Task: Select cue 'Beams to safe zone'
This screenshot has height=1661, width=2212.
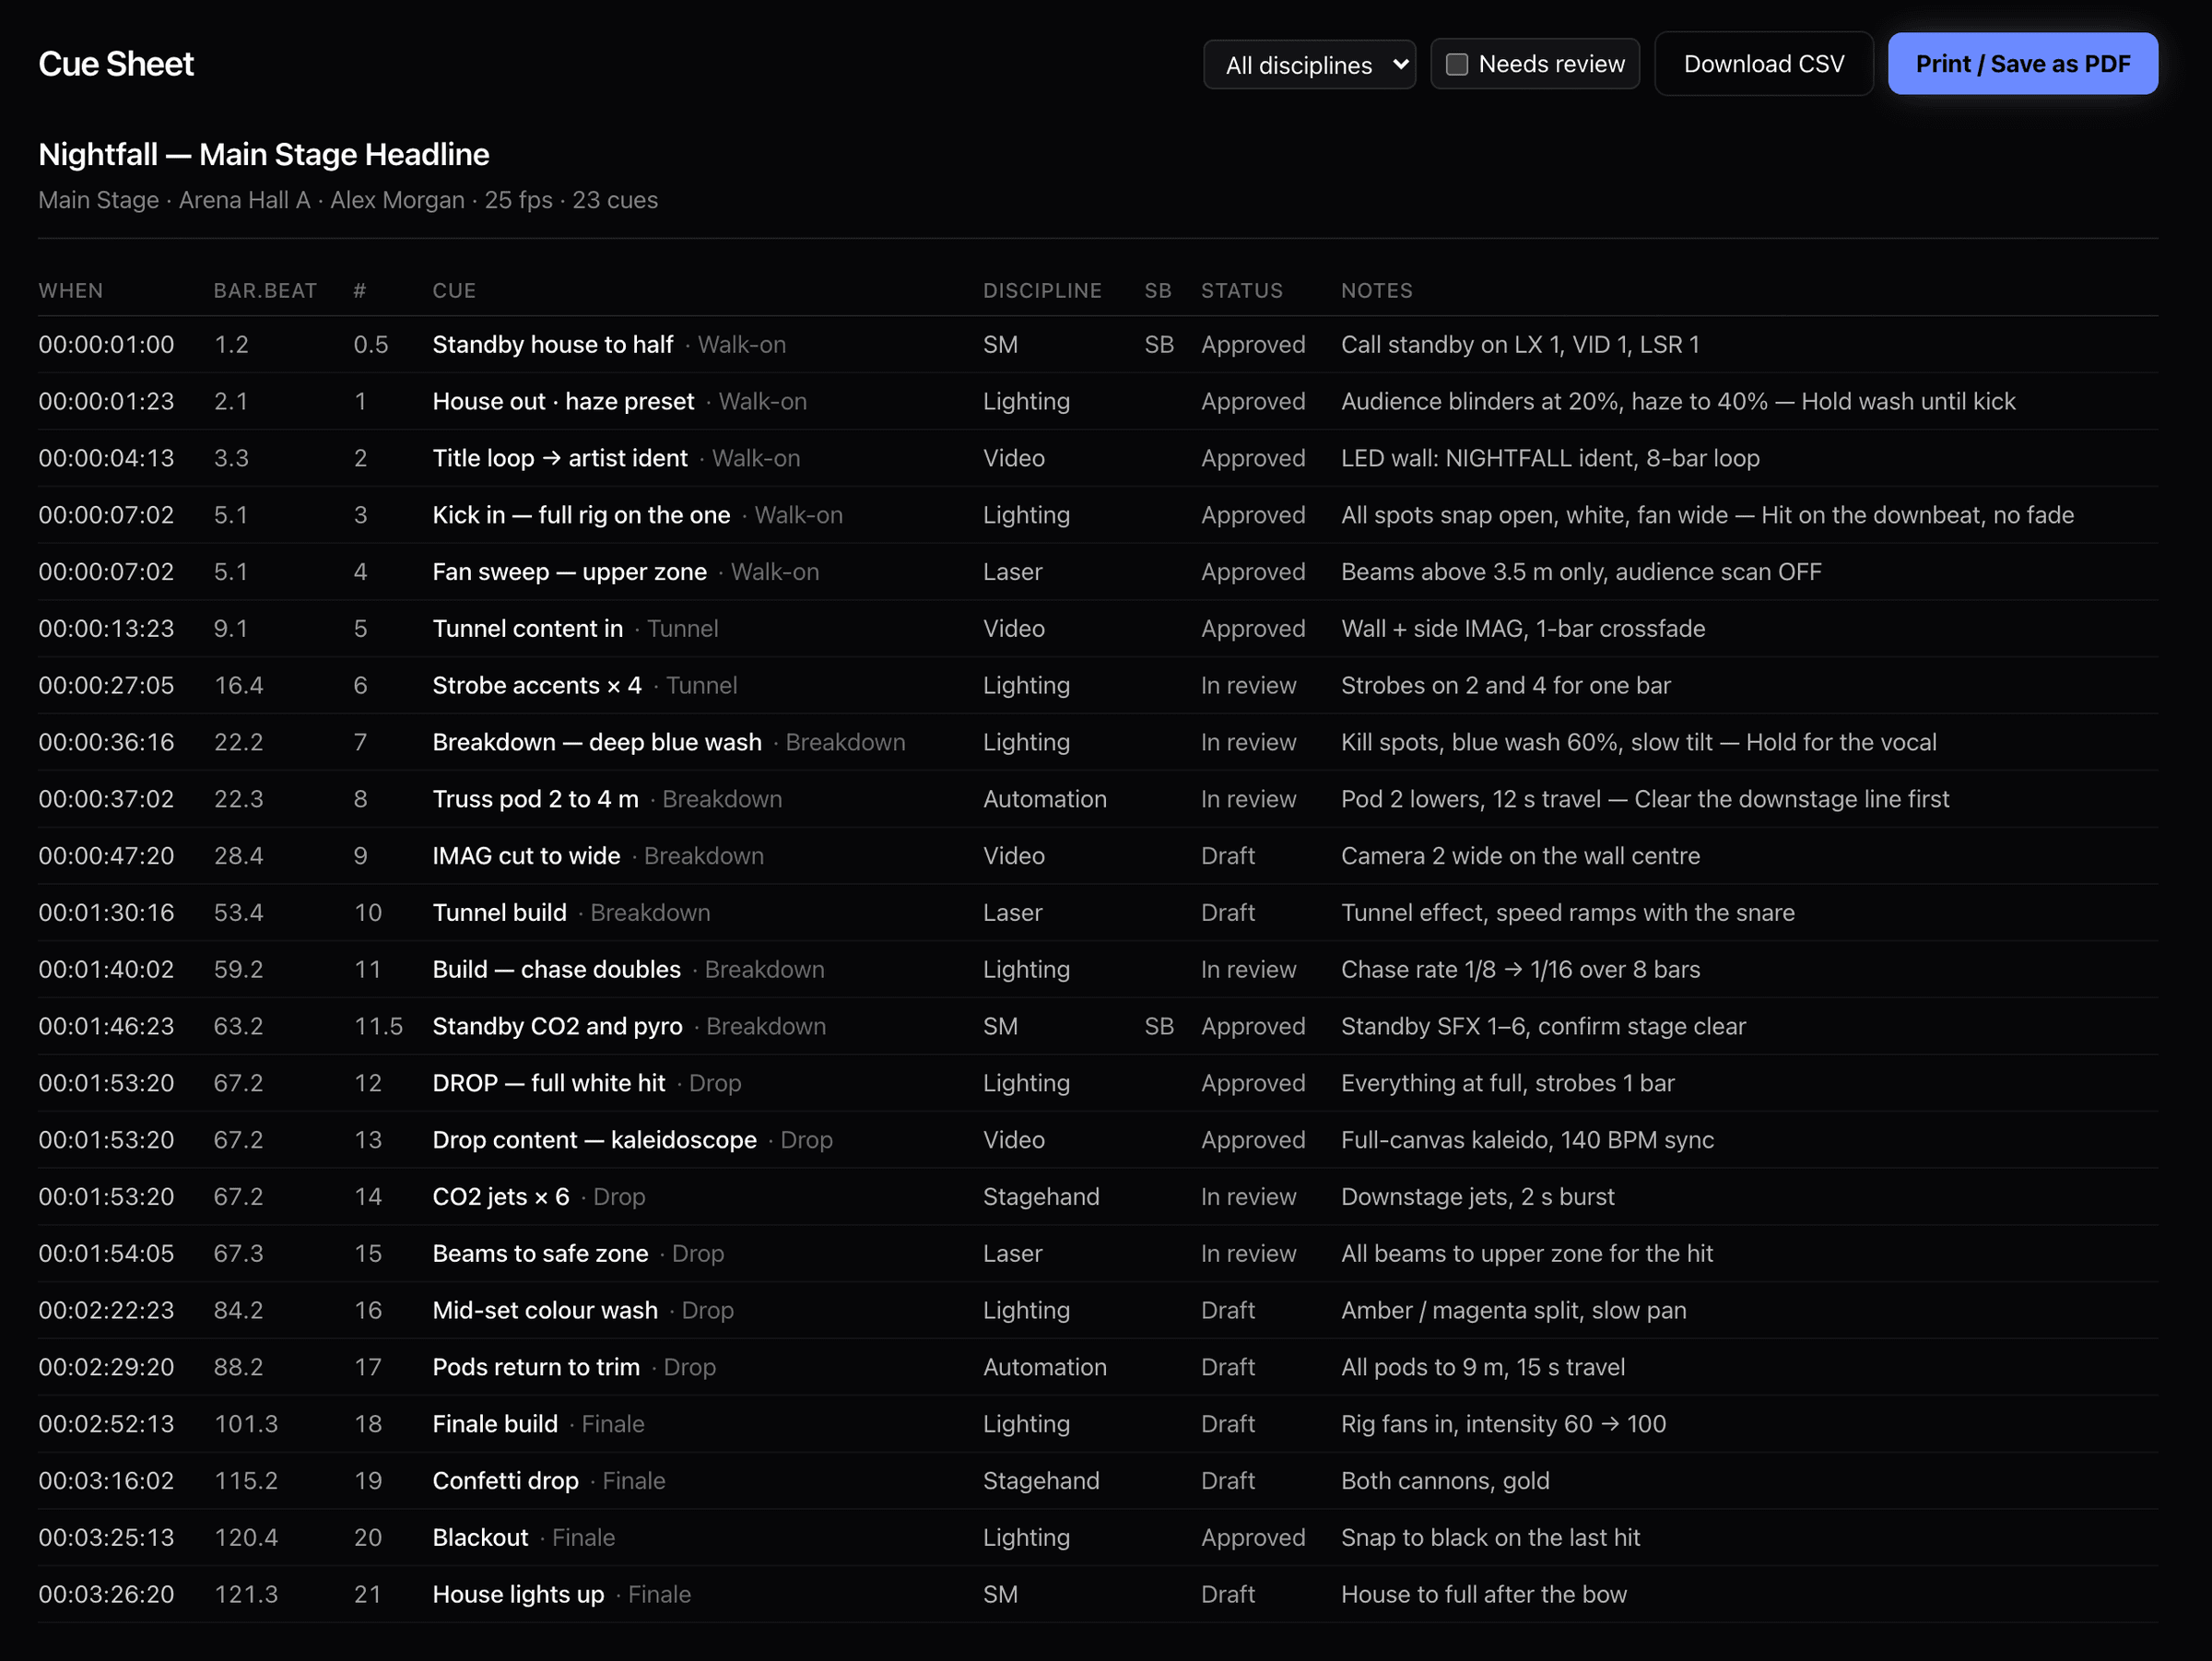Action: [x=540, y=1254]
